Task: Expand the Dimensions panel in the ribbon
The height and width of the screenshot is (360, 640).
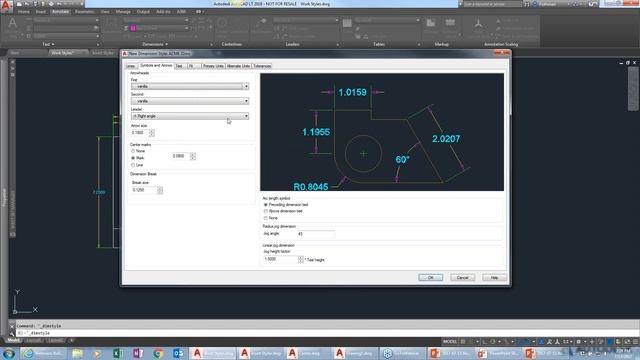Action: click(155, 44)
